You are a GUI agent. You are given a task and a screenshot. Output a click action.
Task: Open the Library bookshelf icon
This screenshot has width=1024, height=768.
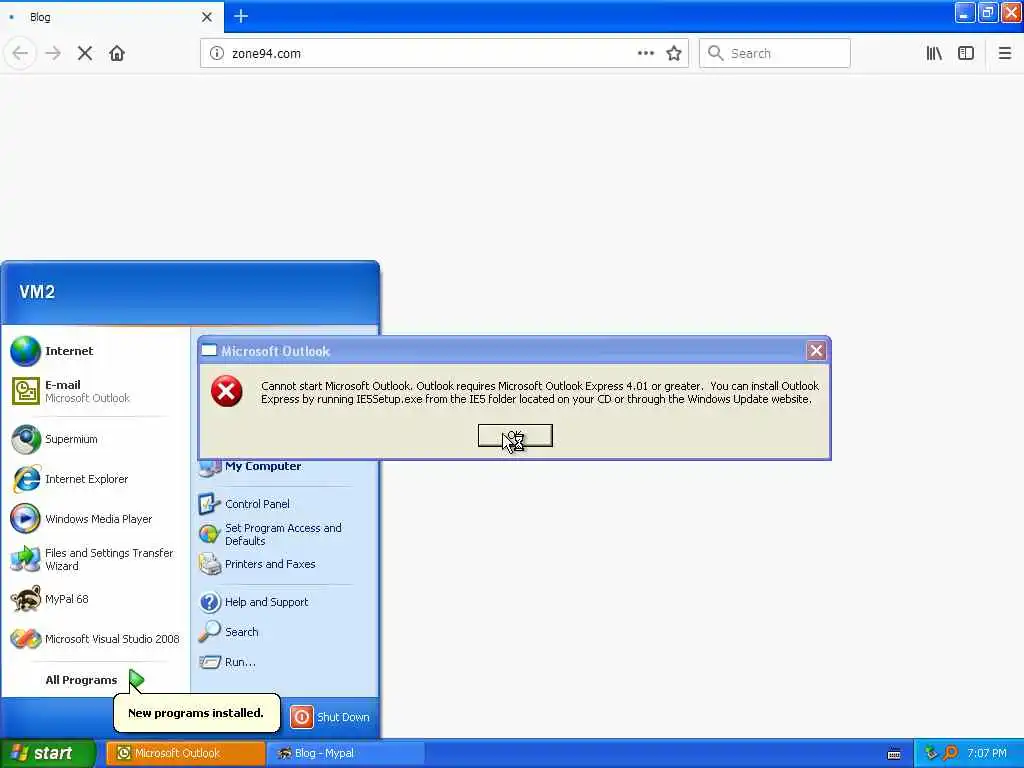click(x=934, y=53)
